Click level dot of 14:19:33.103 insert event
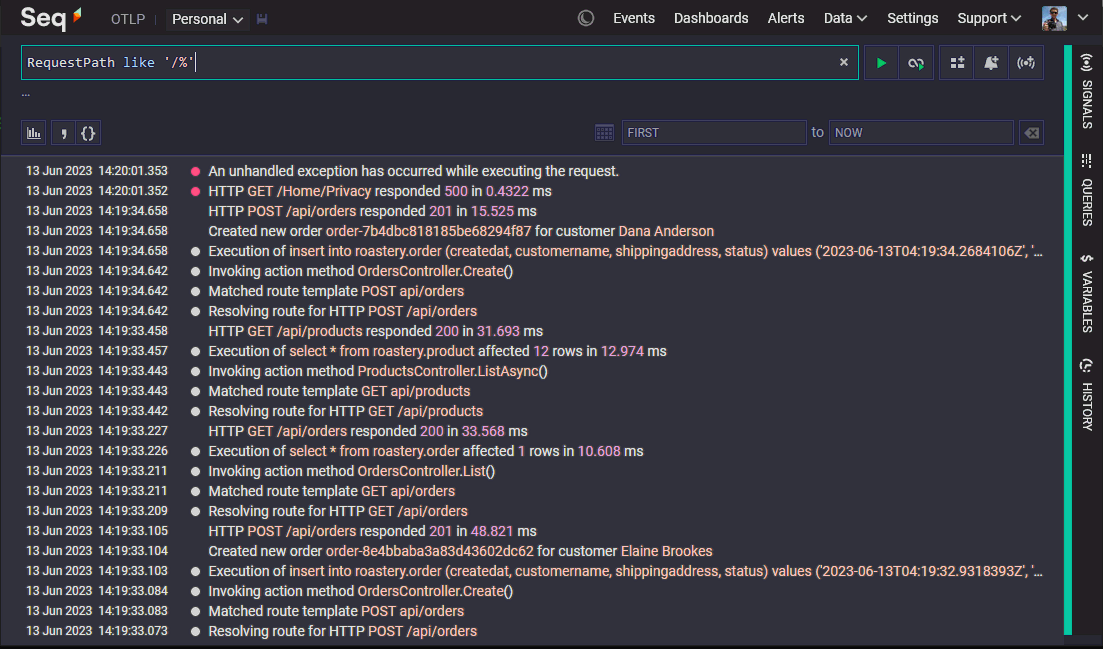 pos(196,572)
